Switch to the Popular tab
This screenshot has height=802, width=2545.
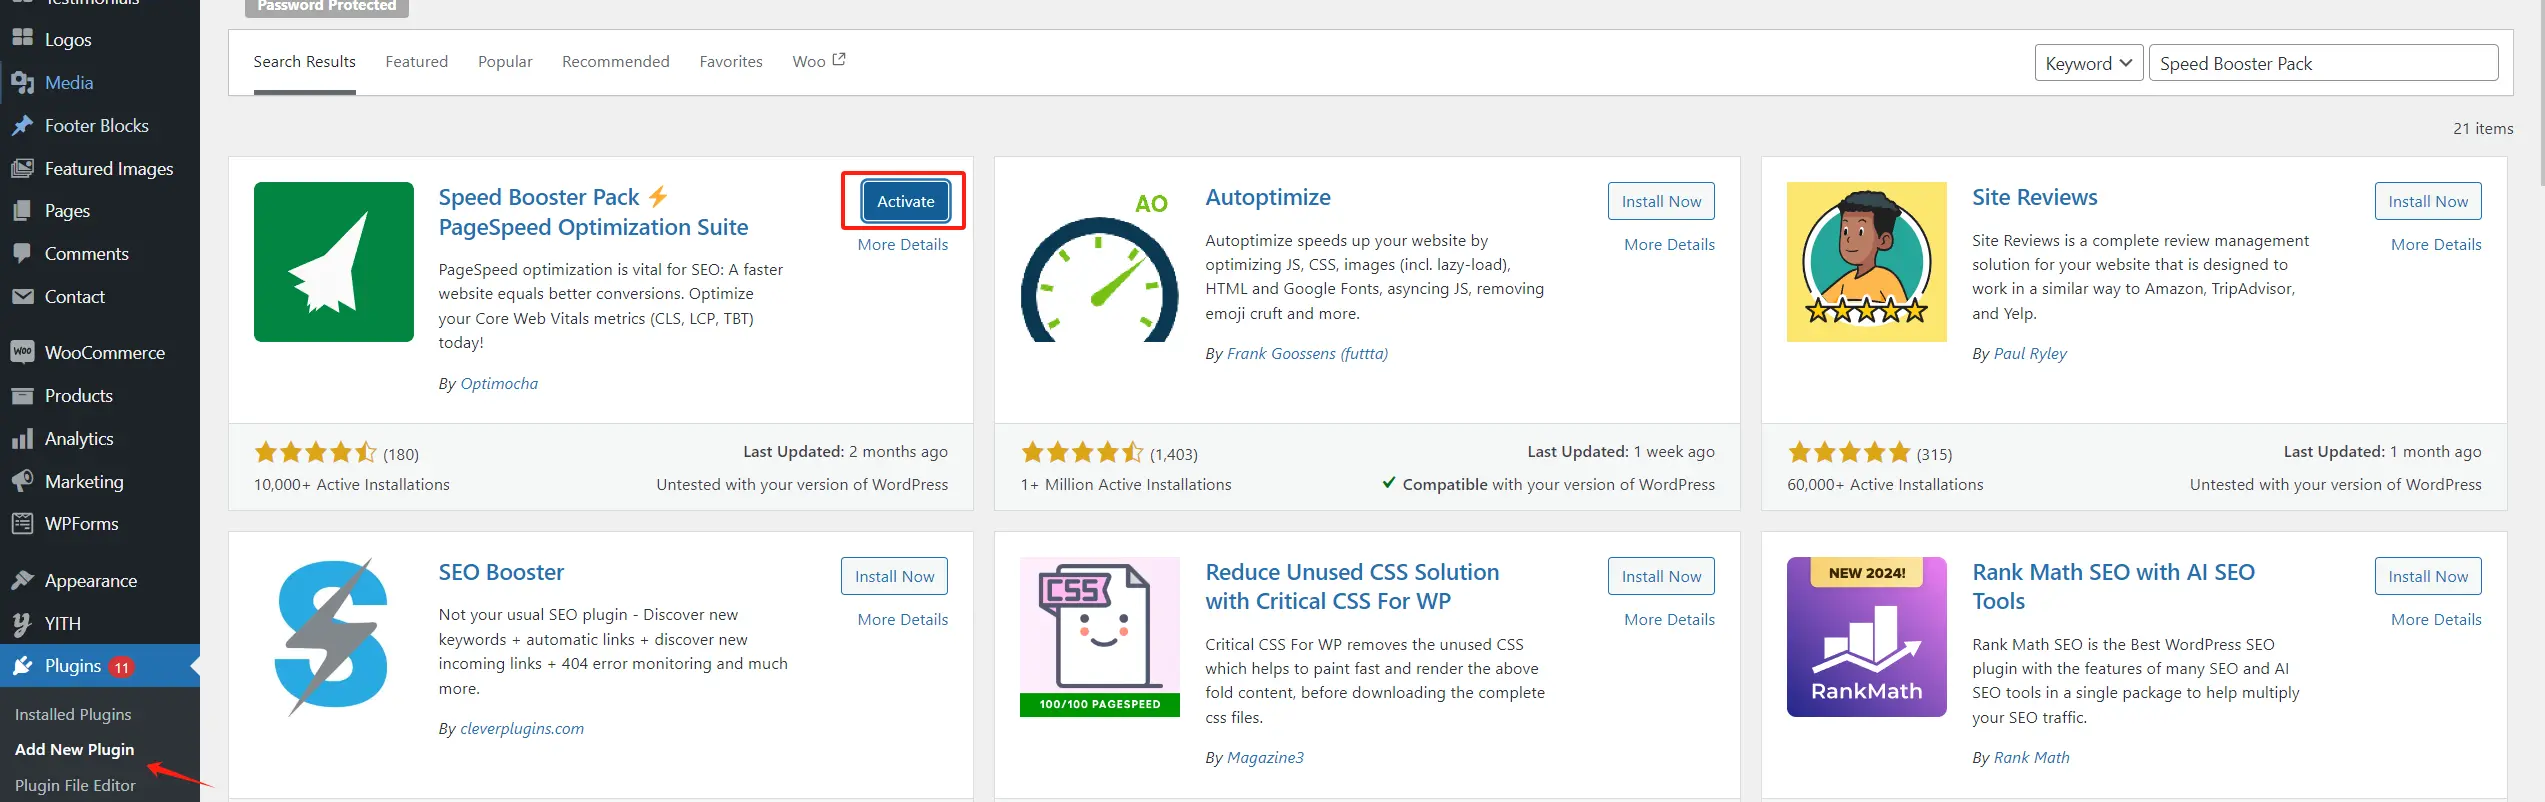point(505,62)
